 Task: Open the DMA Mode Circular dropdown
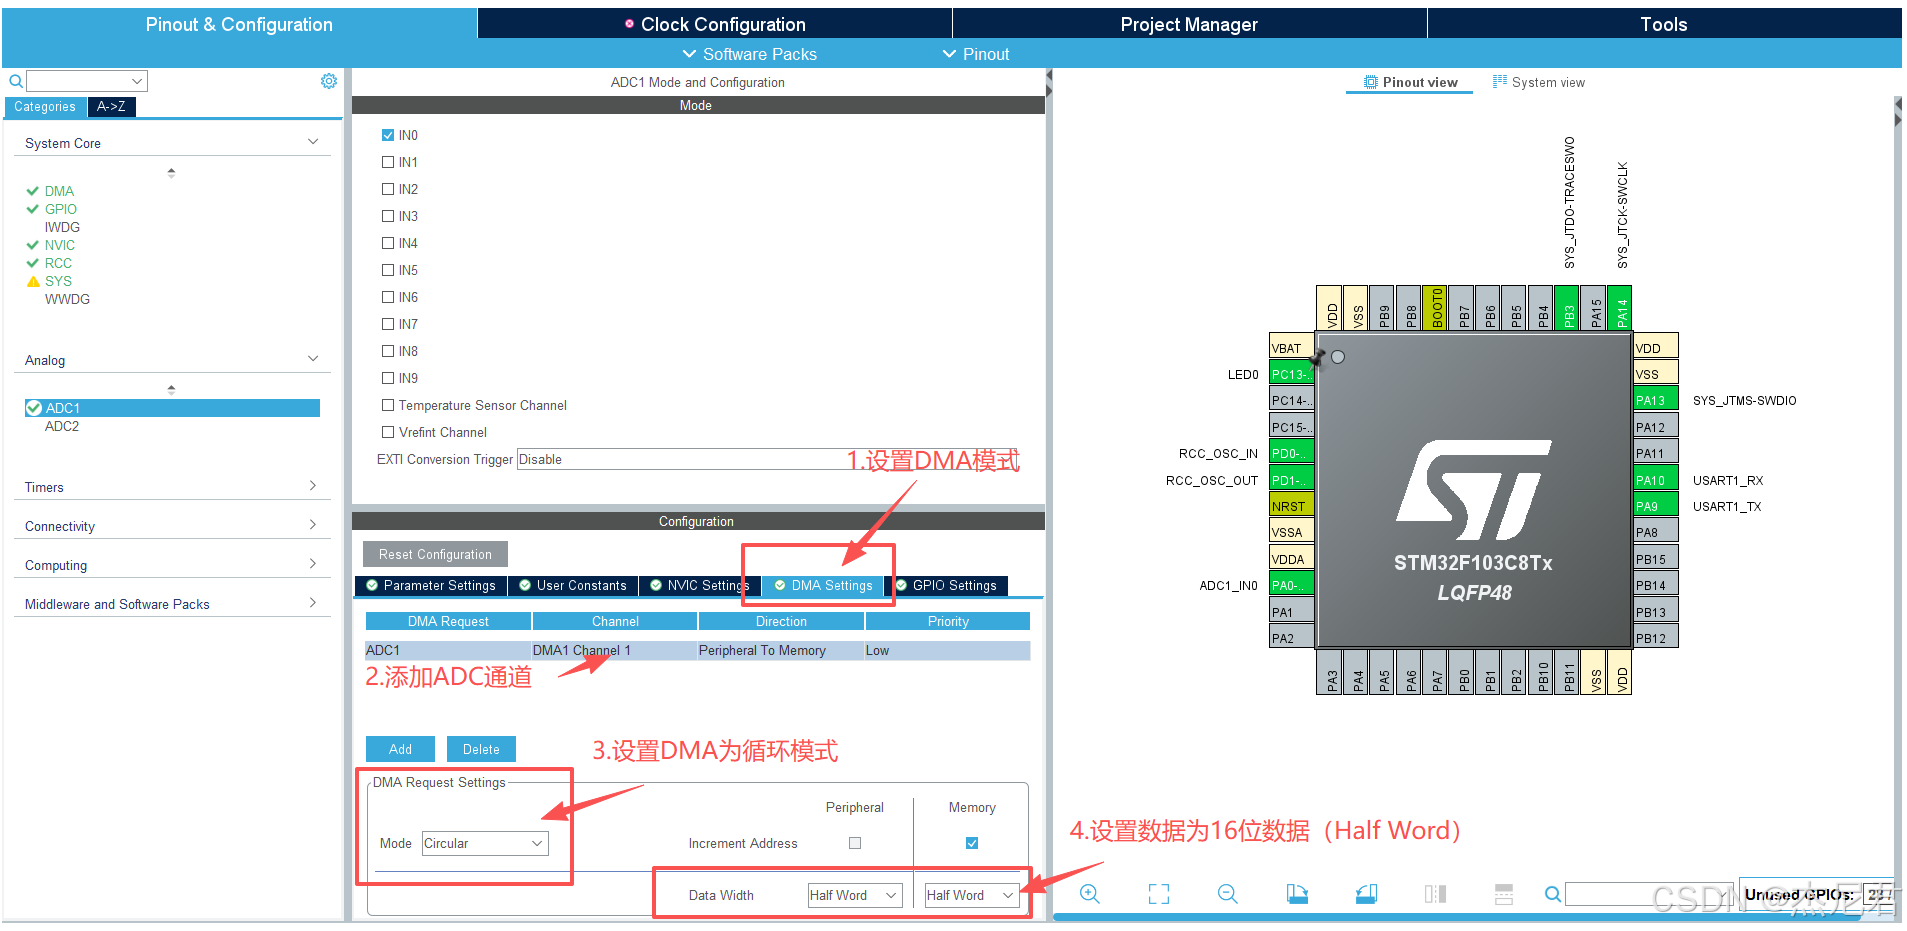tap(485, 843)
